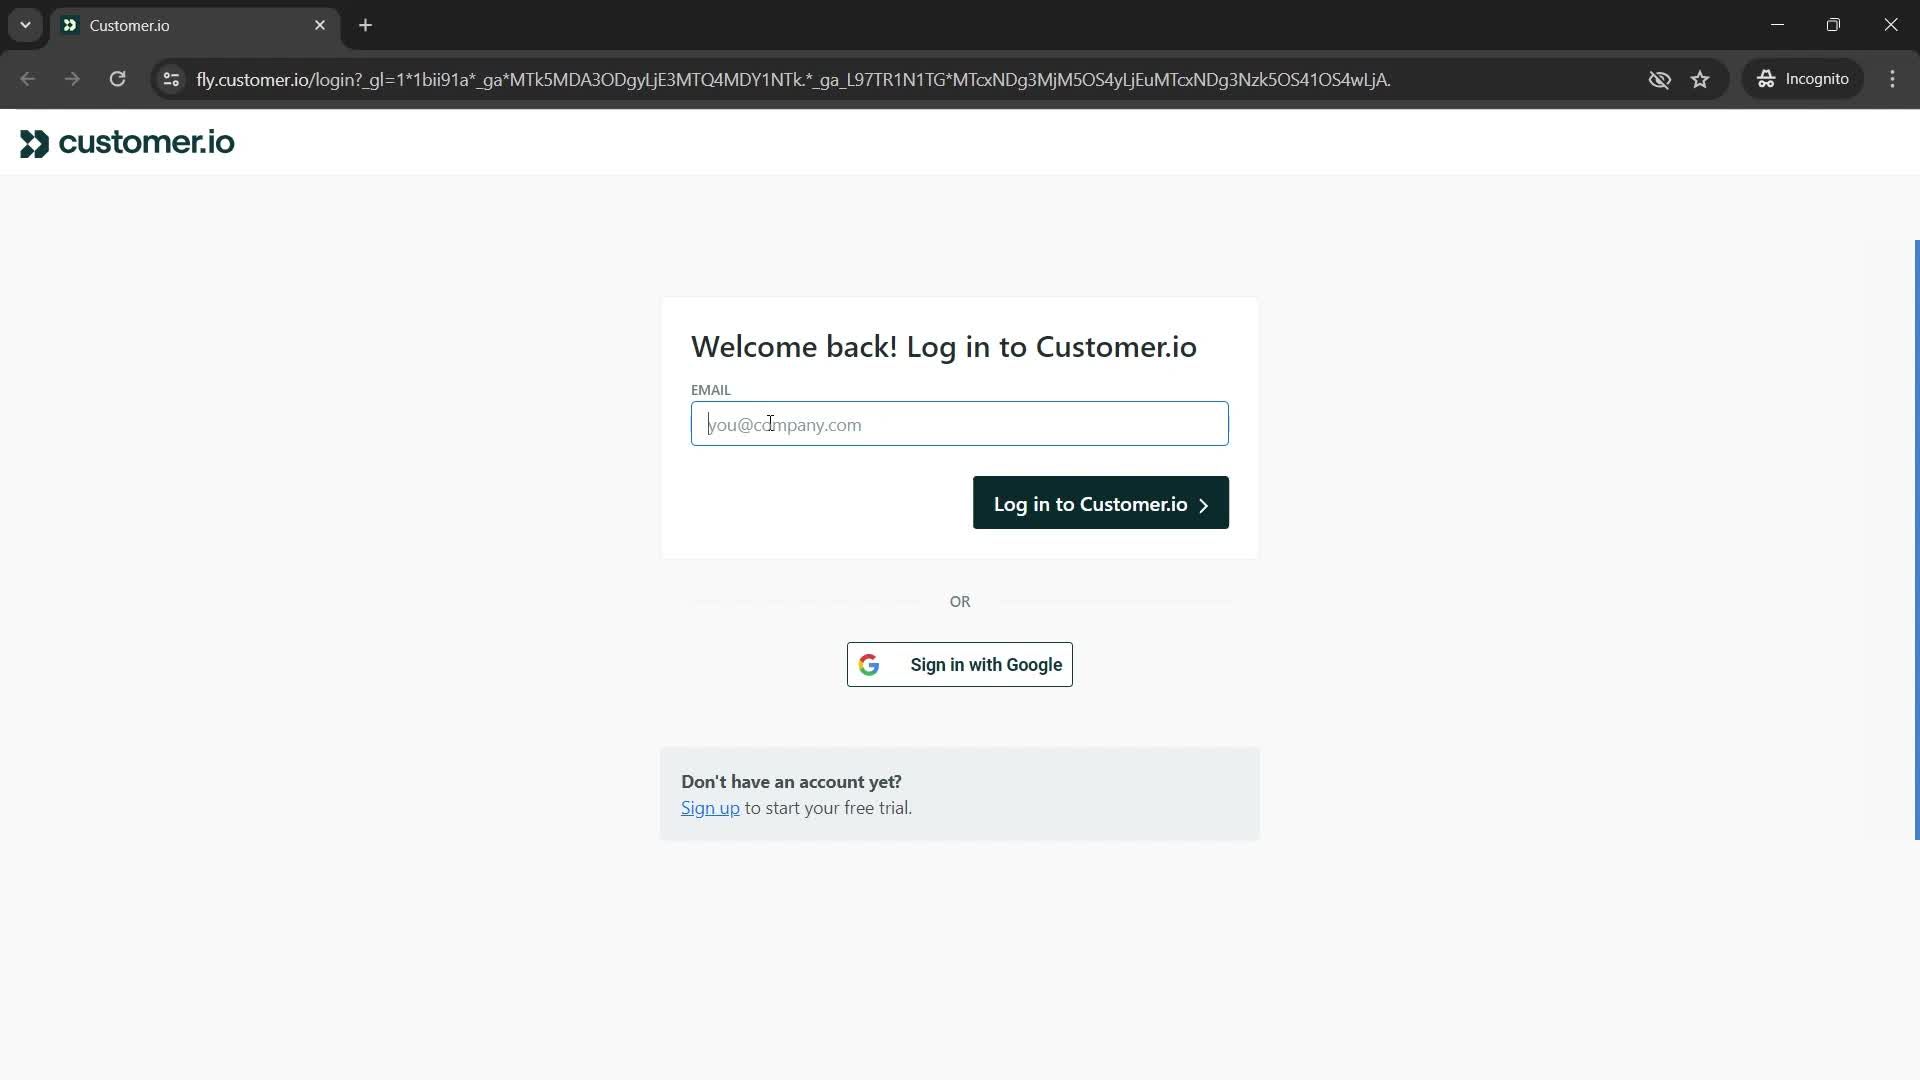Click the Incognito mode icon
Image resolution: width=1920 pixels, height=1080 pixels.
pyautogui.click(x=1766, y=78)
